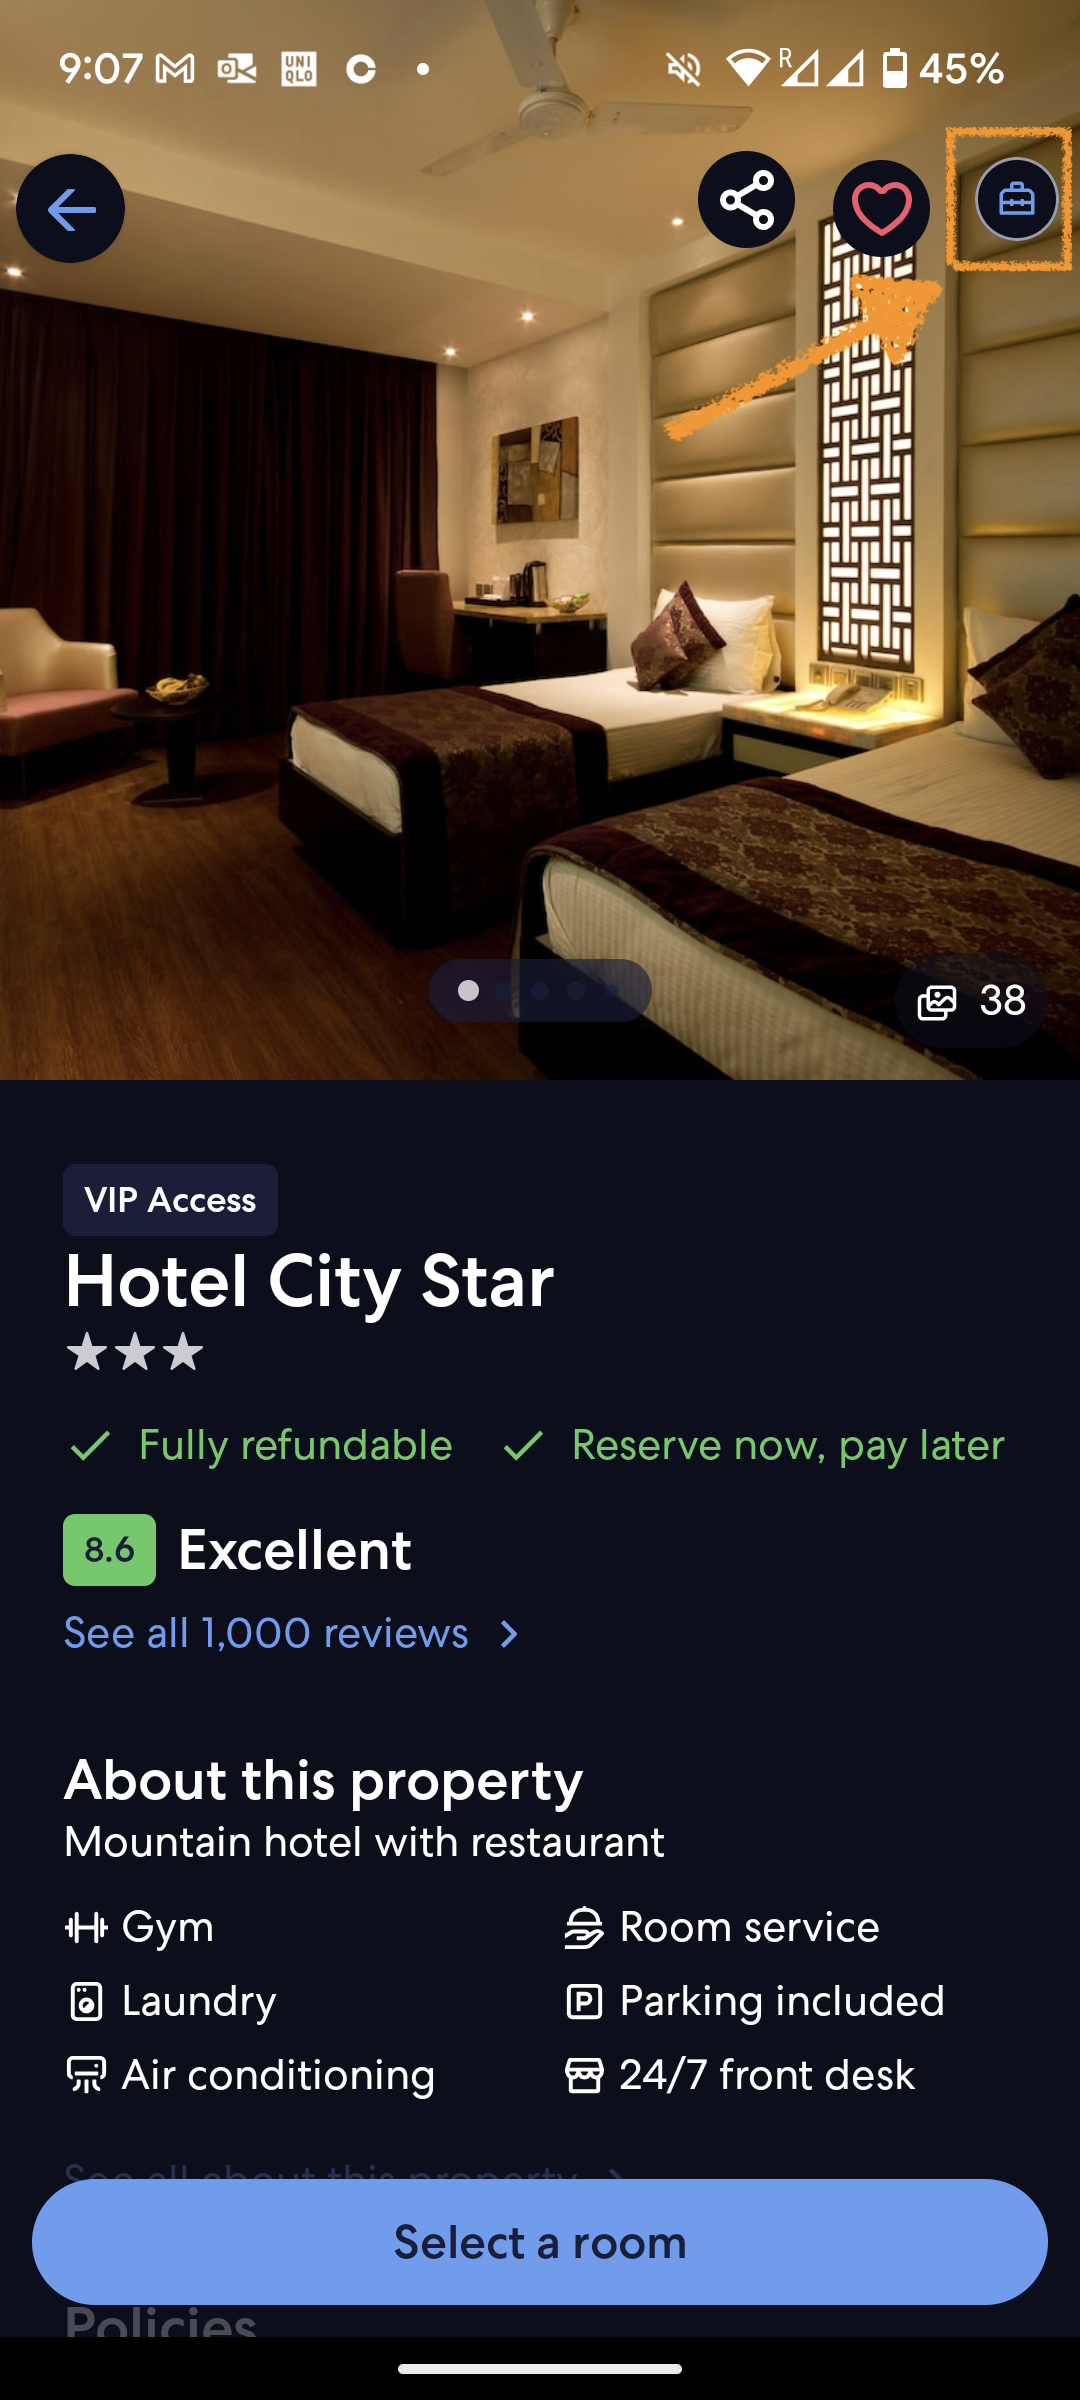Viewport: 1080px width, 2400px height.
Task: Expand reviews via the chevron arrow
Action: (509, 1634)
